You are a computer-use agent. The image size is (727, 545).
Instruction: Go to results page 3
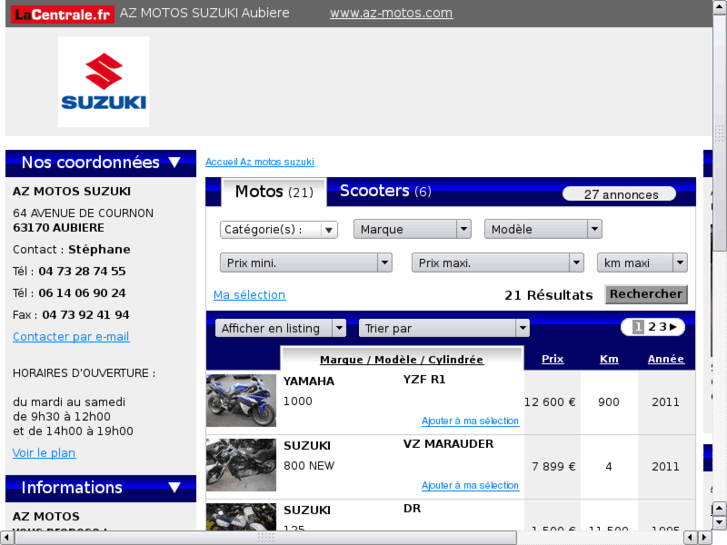pos(663,327)
